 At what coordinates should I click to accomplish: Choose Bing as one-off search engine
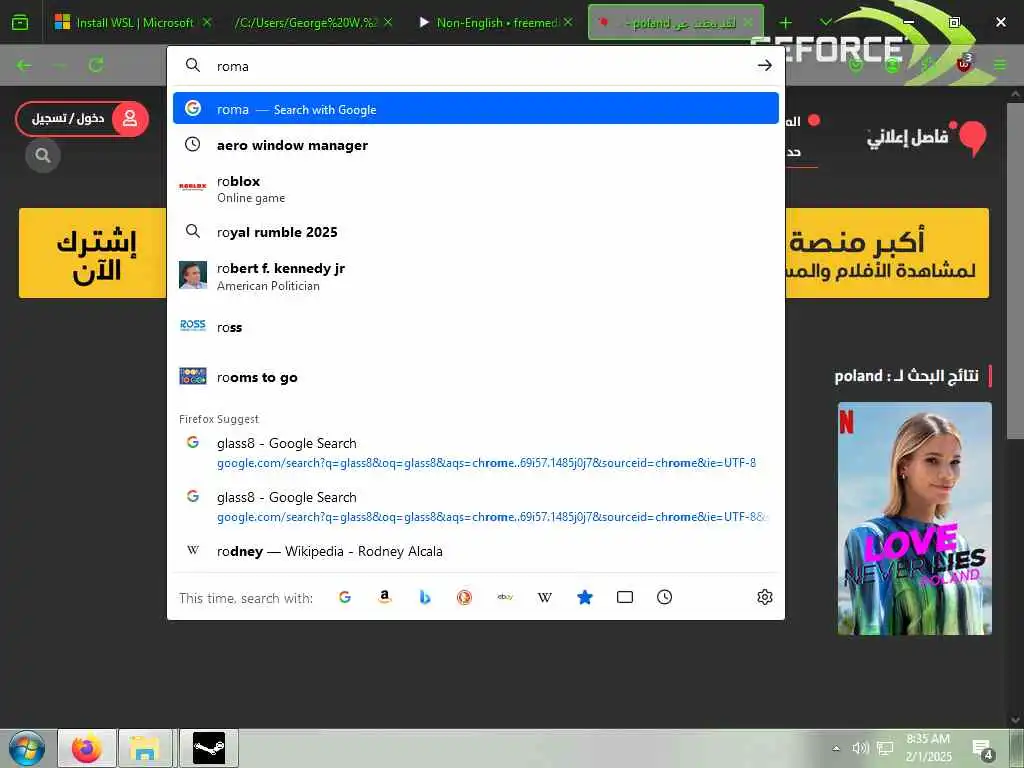point(425,597)
